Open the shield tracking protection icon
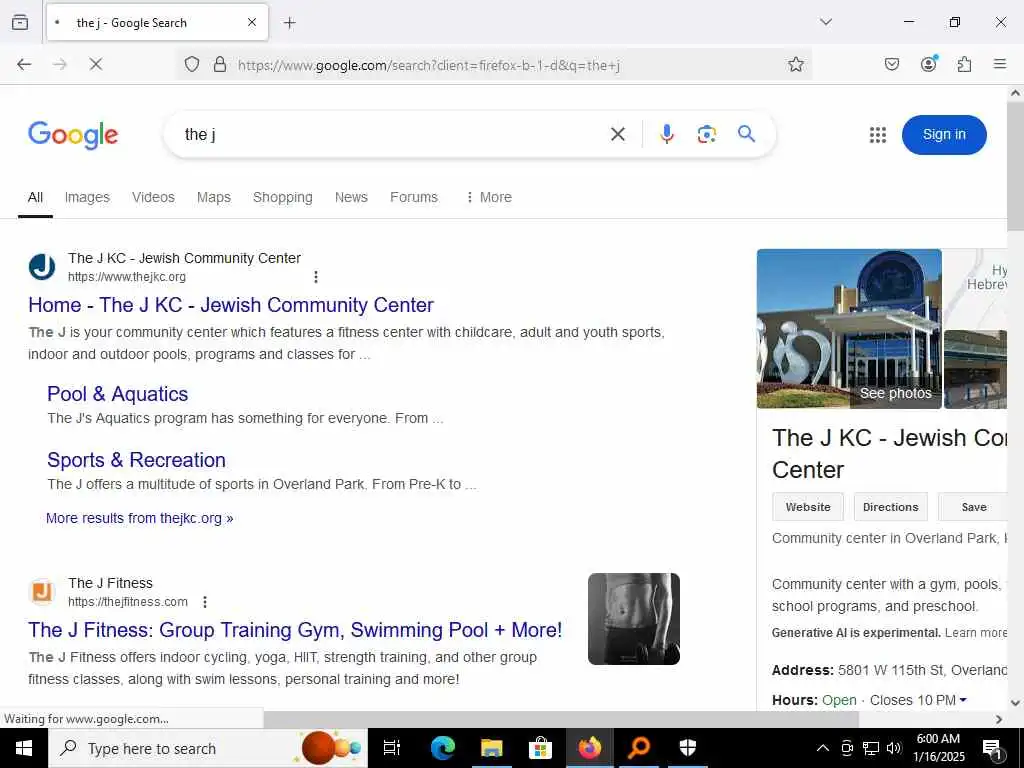This screenshot has height=768, width=1024. click(191, 64)
